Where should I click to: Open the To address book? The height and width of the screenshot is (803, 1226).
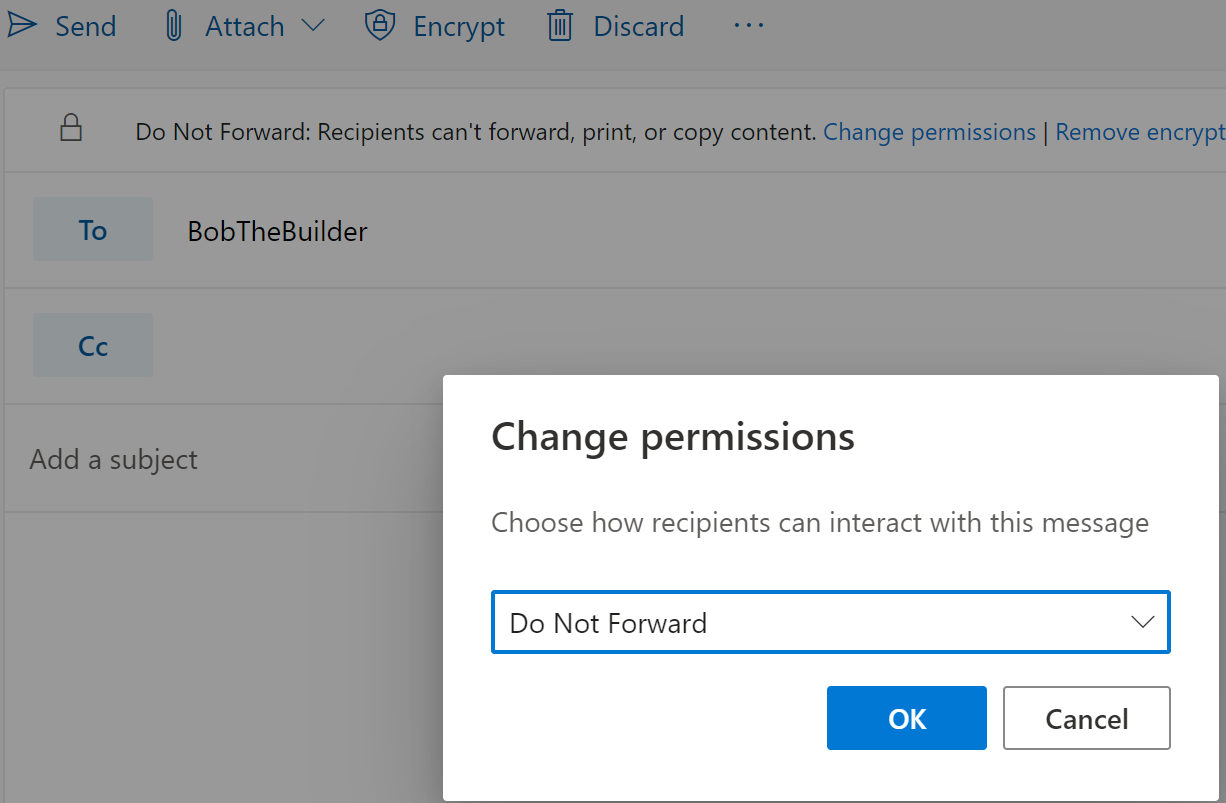[x=92, y=229]
